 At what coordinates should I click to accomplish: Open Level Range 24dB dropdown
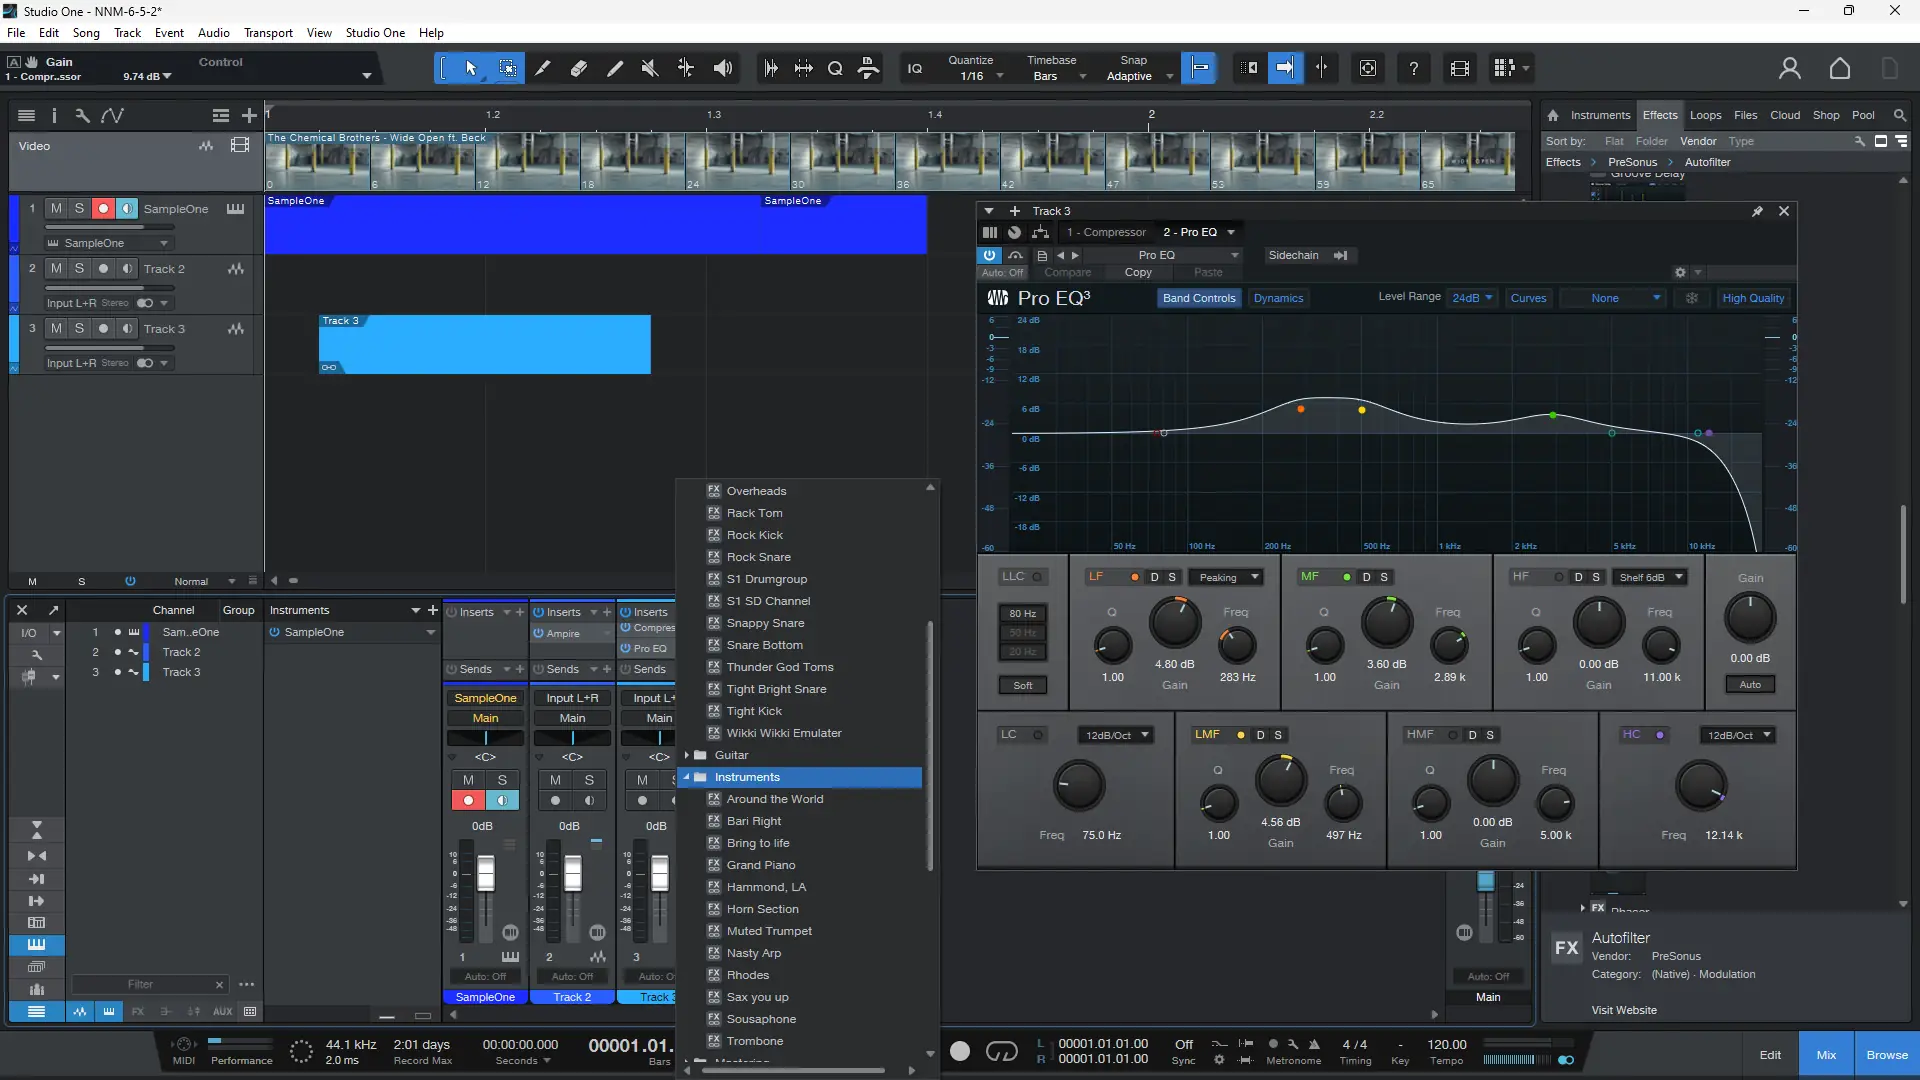coord(1472,298)
